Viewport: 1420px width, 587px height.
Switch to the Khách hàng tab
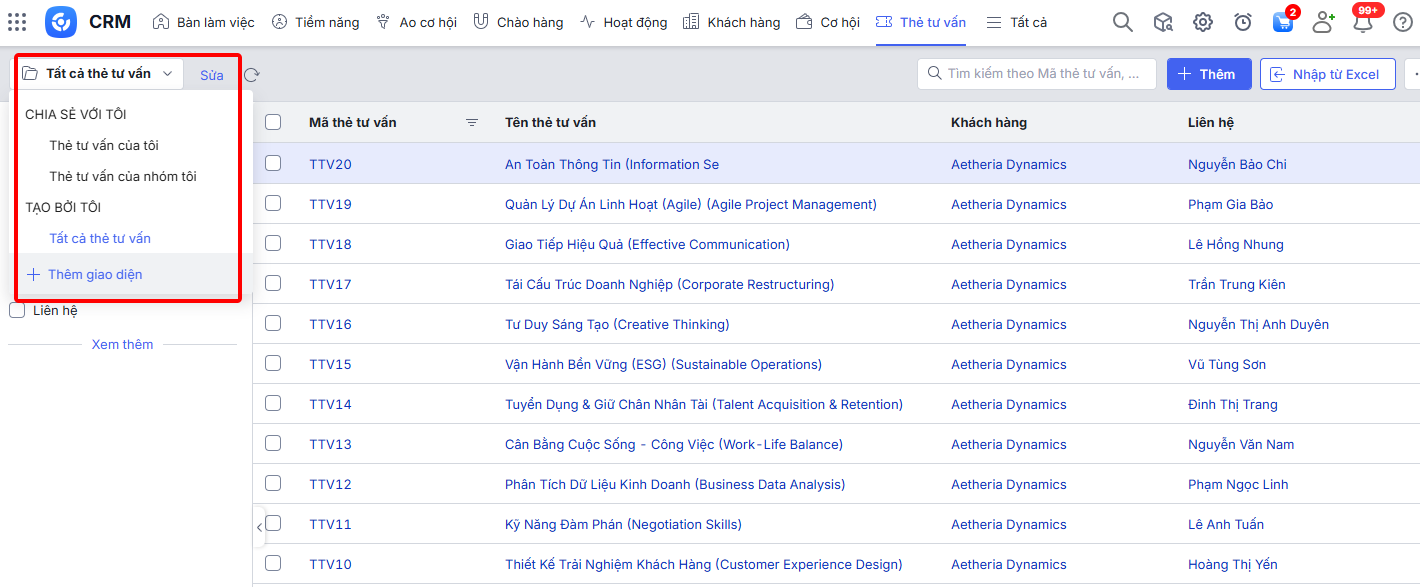pyautogui.click(x=732, y=22)
